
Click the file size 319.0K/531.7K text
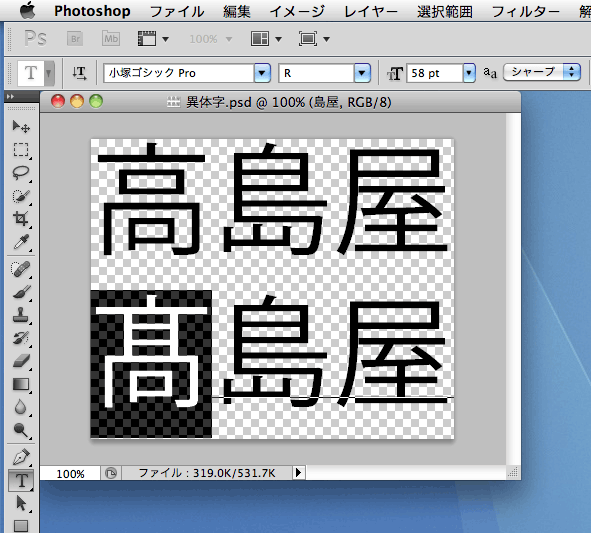pyautogui.click(x=234, y=473)
